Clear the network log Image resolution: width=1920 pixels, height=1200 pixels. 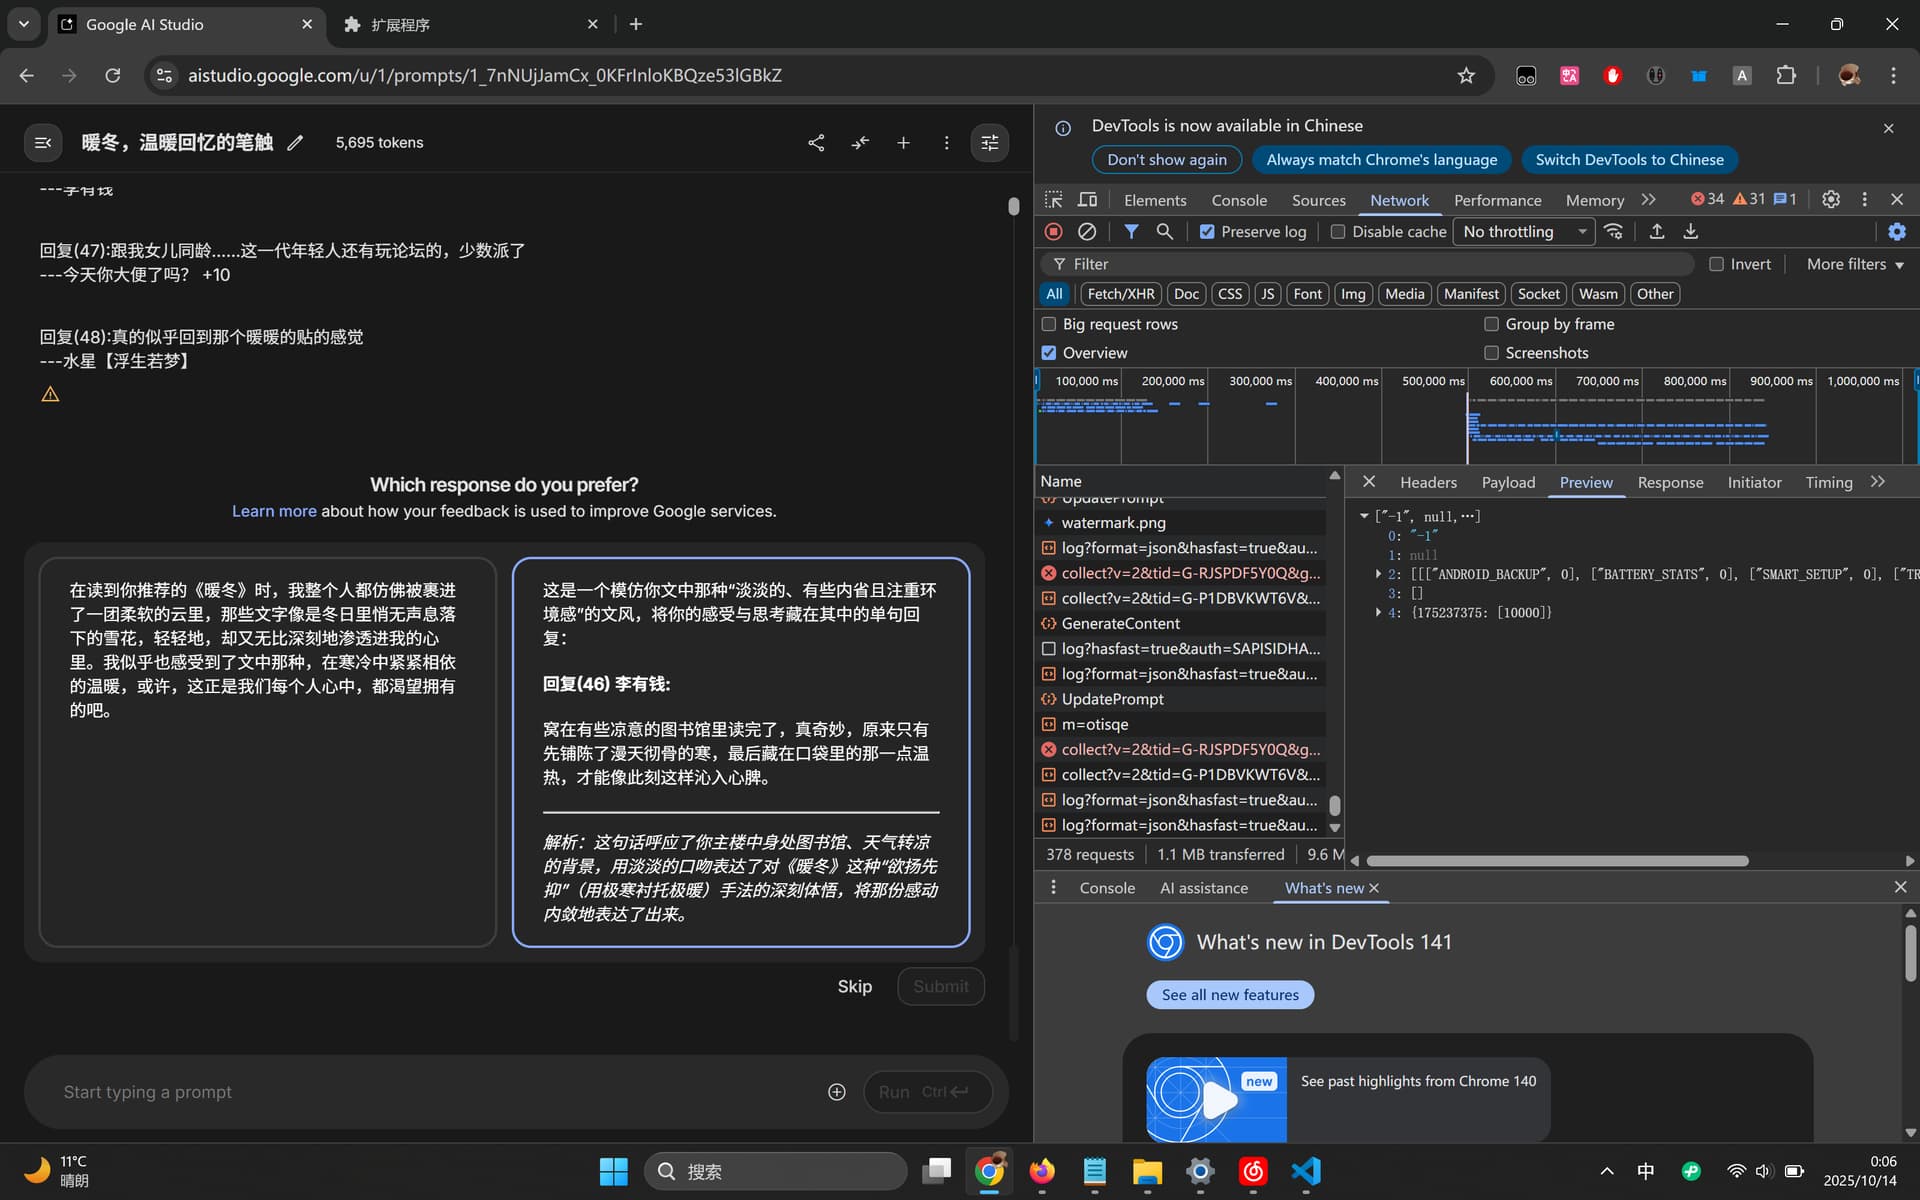pyautogui.click(x=1087, y=232)
